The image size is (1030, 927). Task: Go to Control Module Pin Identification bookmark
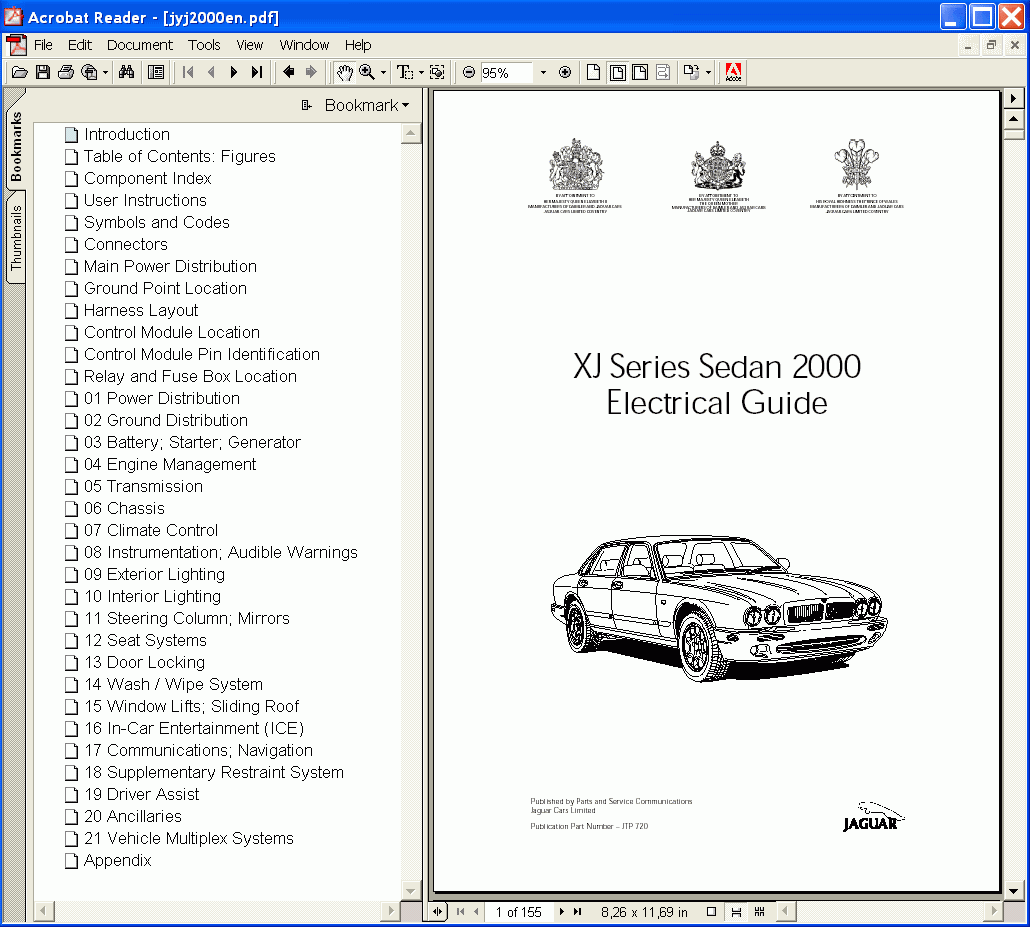[x=202, y=355]
